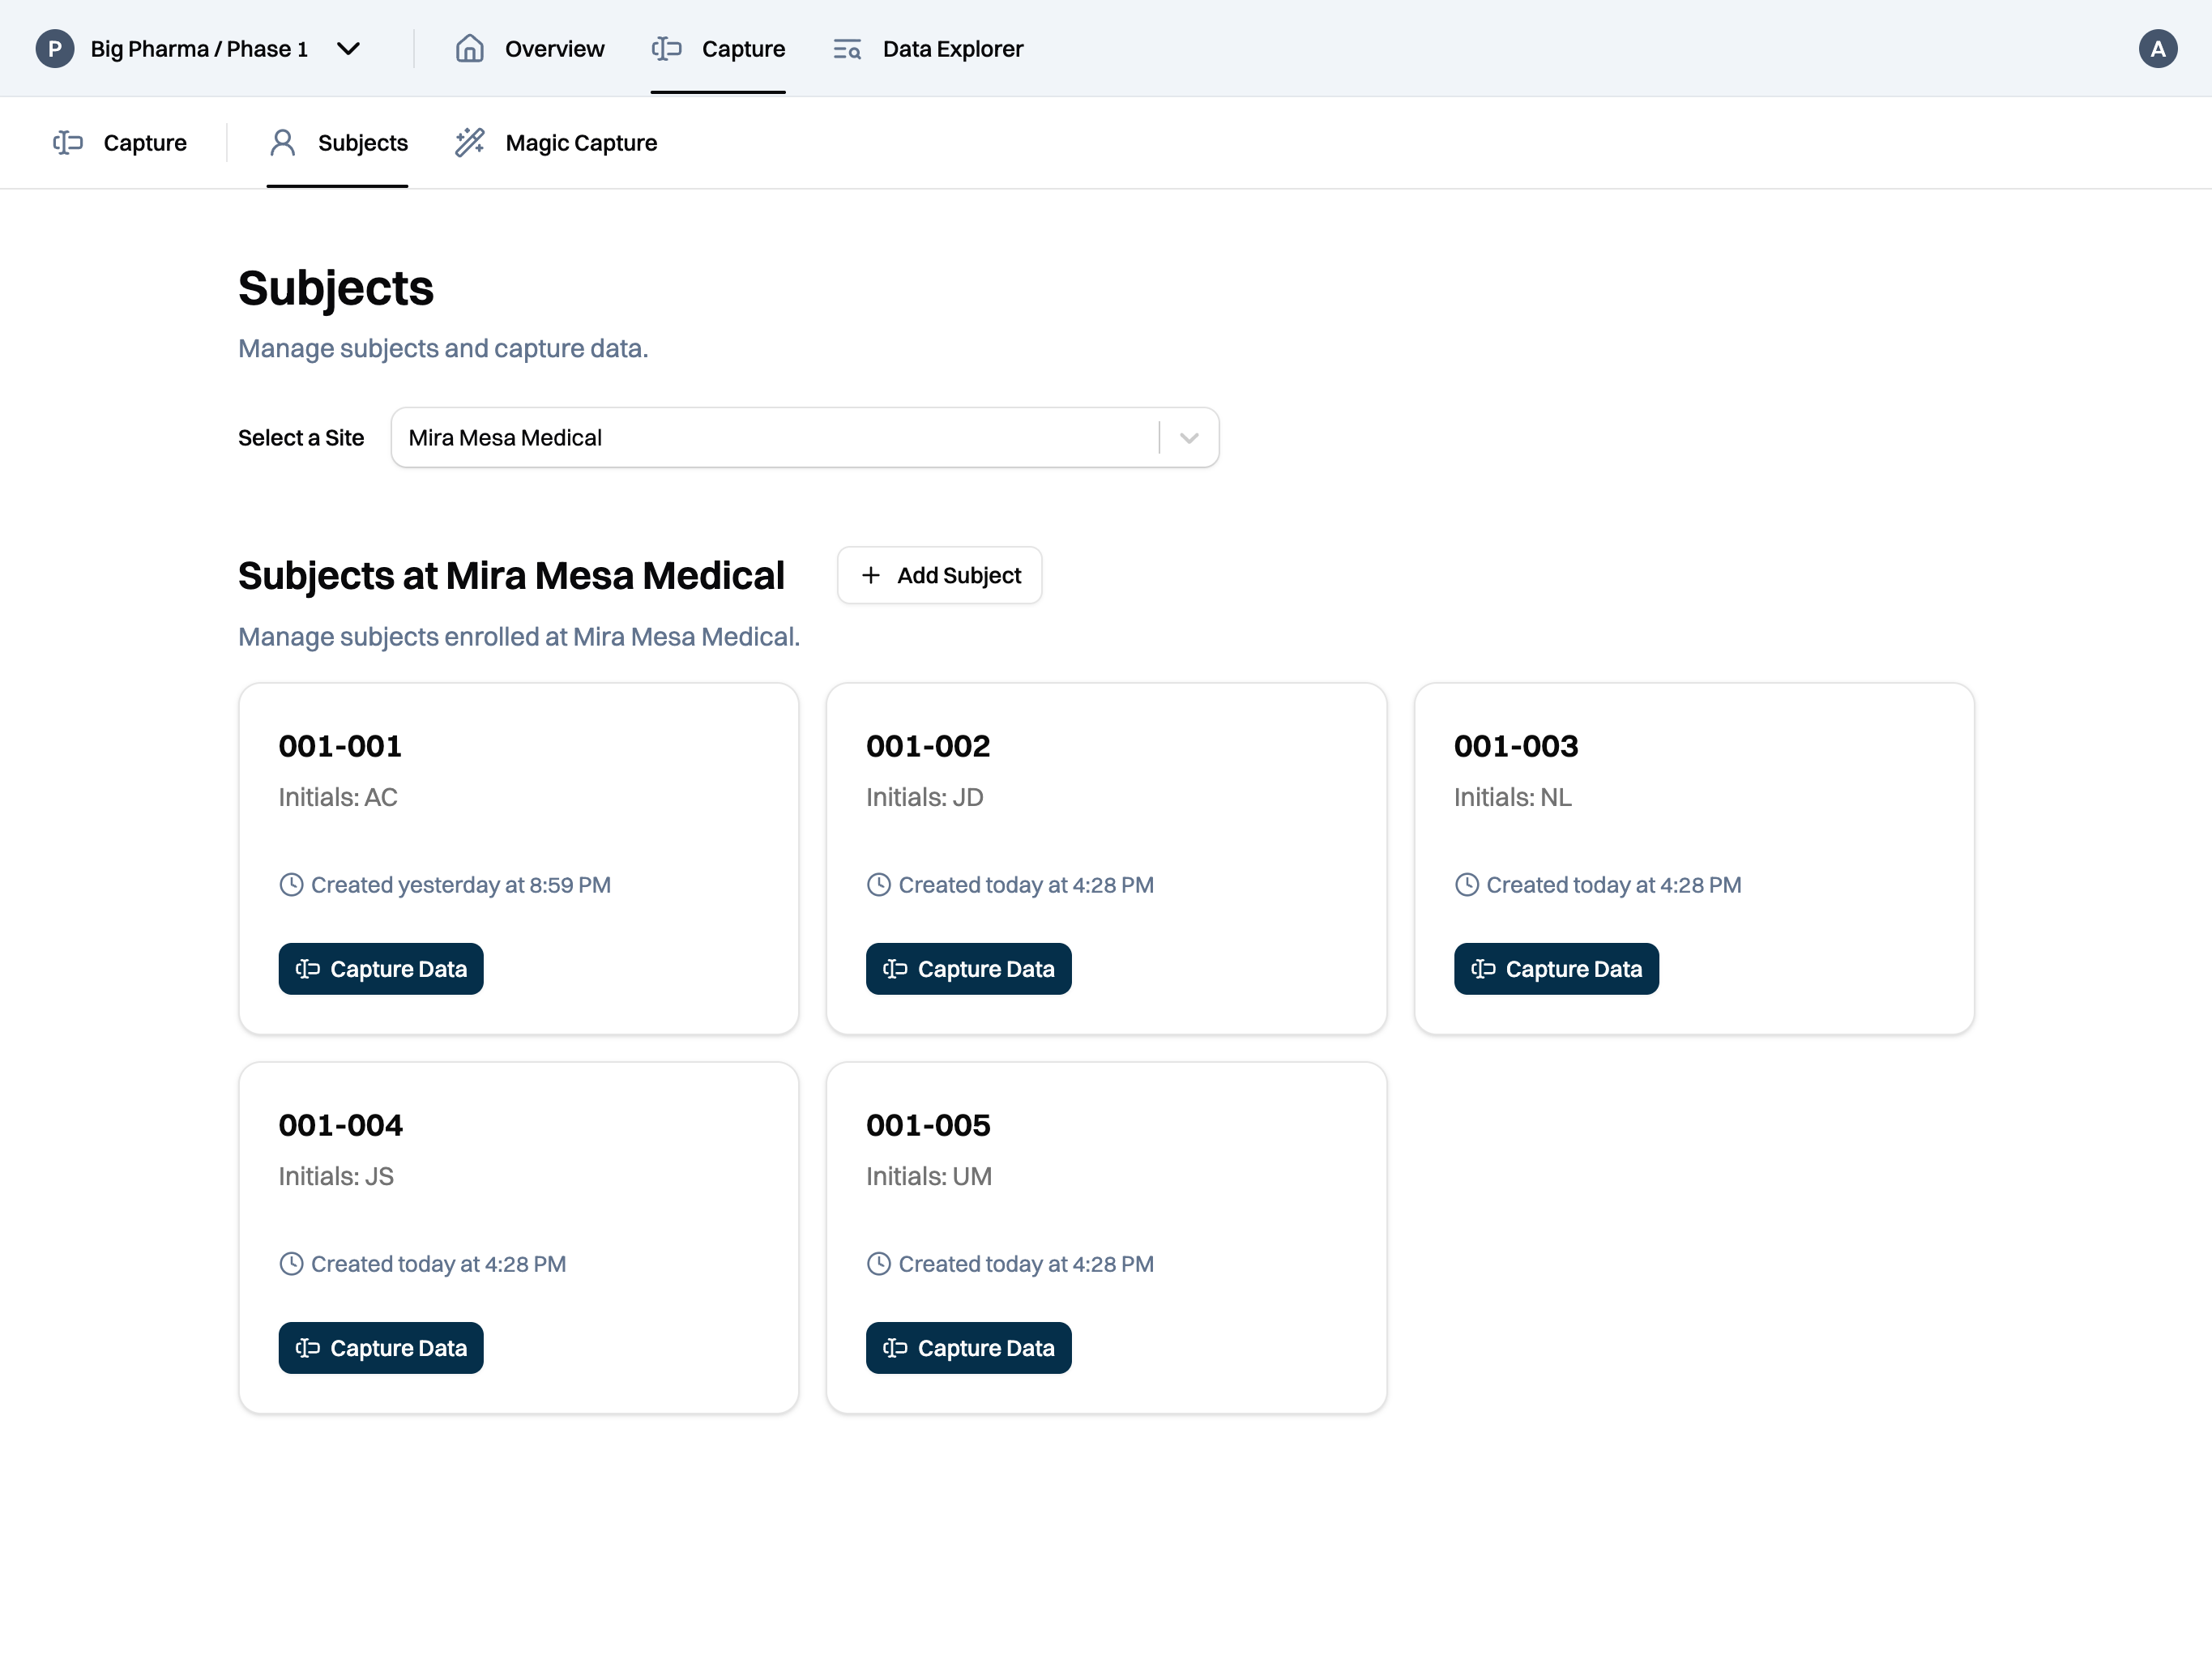2212x1659 pixels.
Task: Open the Select a Site dropdown arrow
Action: coord(1188,438)
